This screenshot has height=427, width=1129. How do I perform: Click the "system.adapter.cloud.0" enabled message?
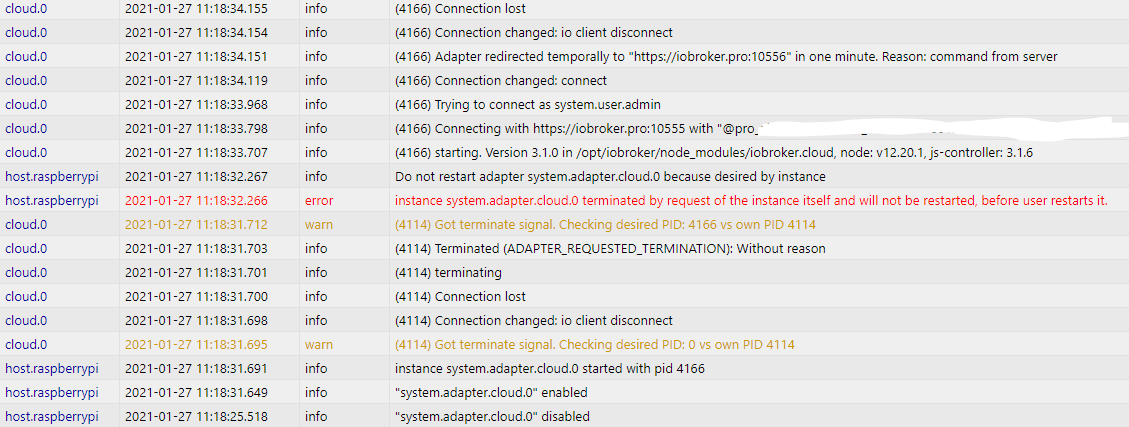491,392
